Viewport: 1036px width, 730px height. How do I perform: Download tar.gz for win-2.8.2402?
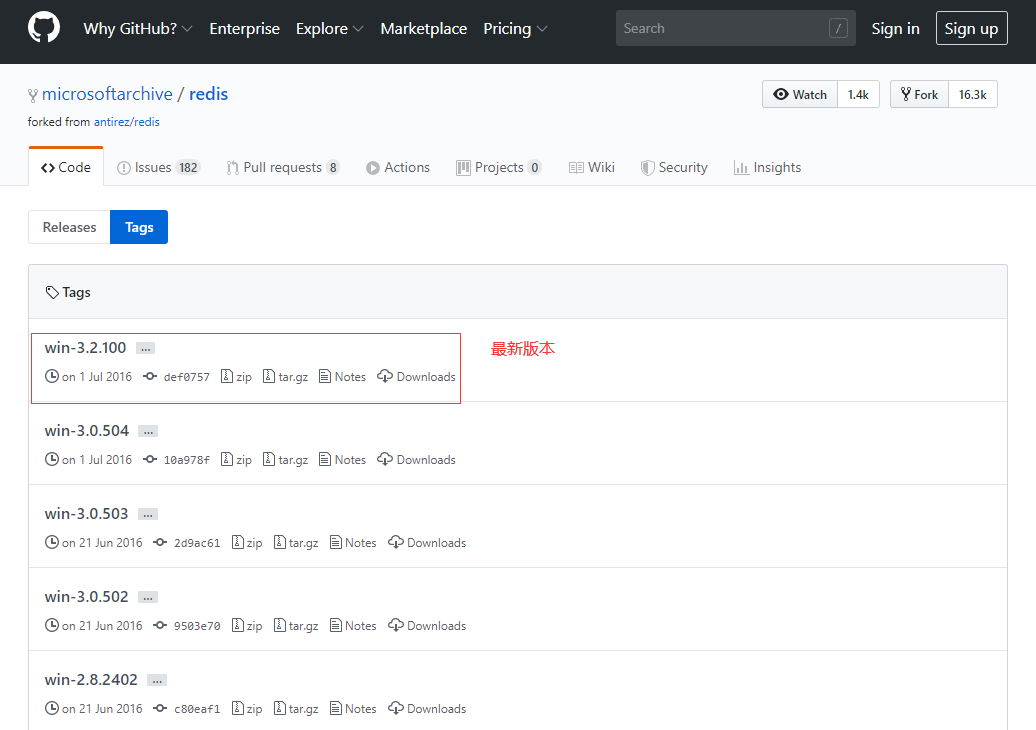click(296, 708)
